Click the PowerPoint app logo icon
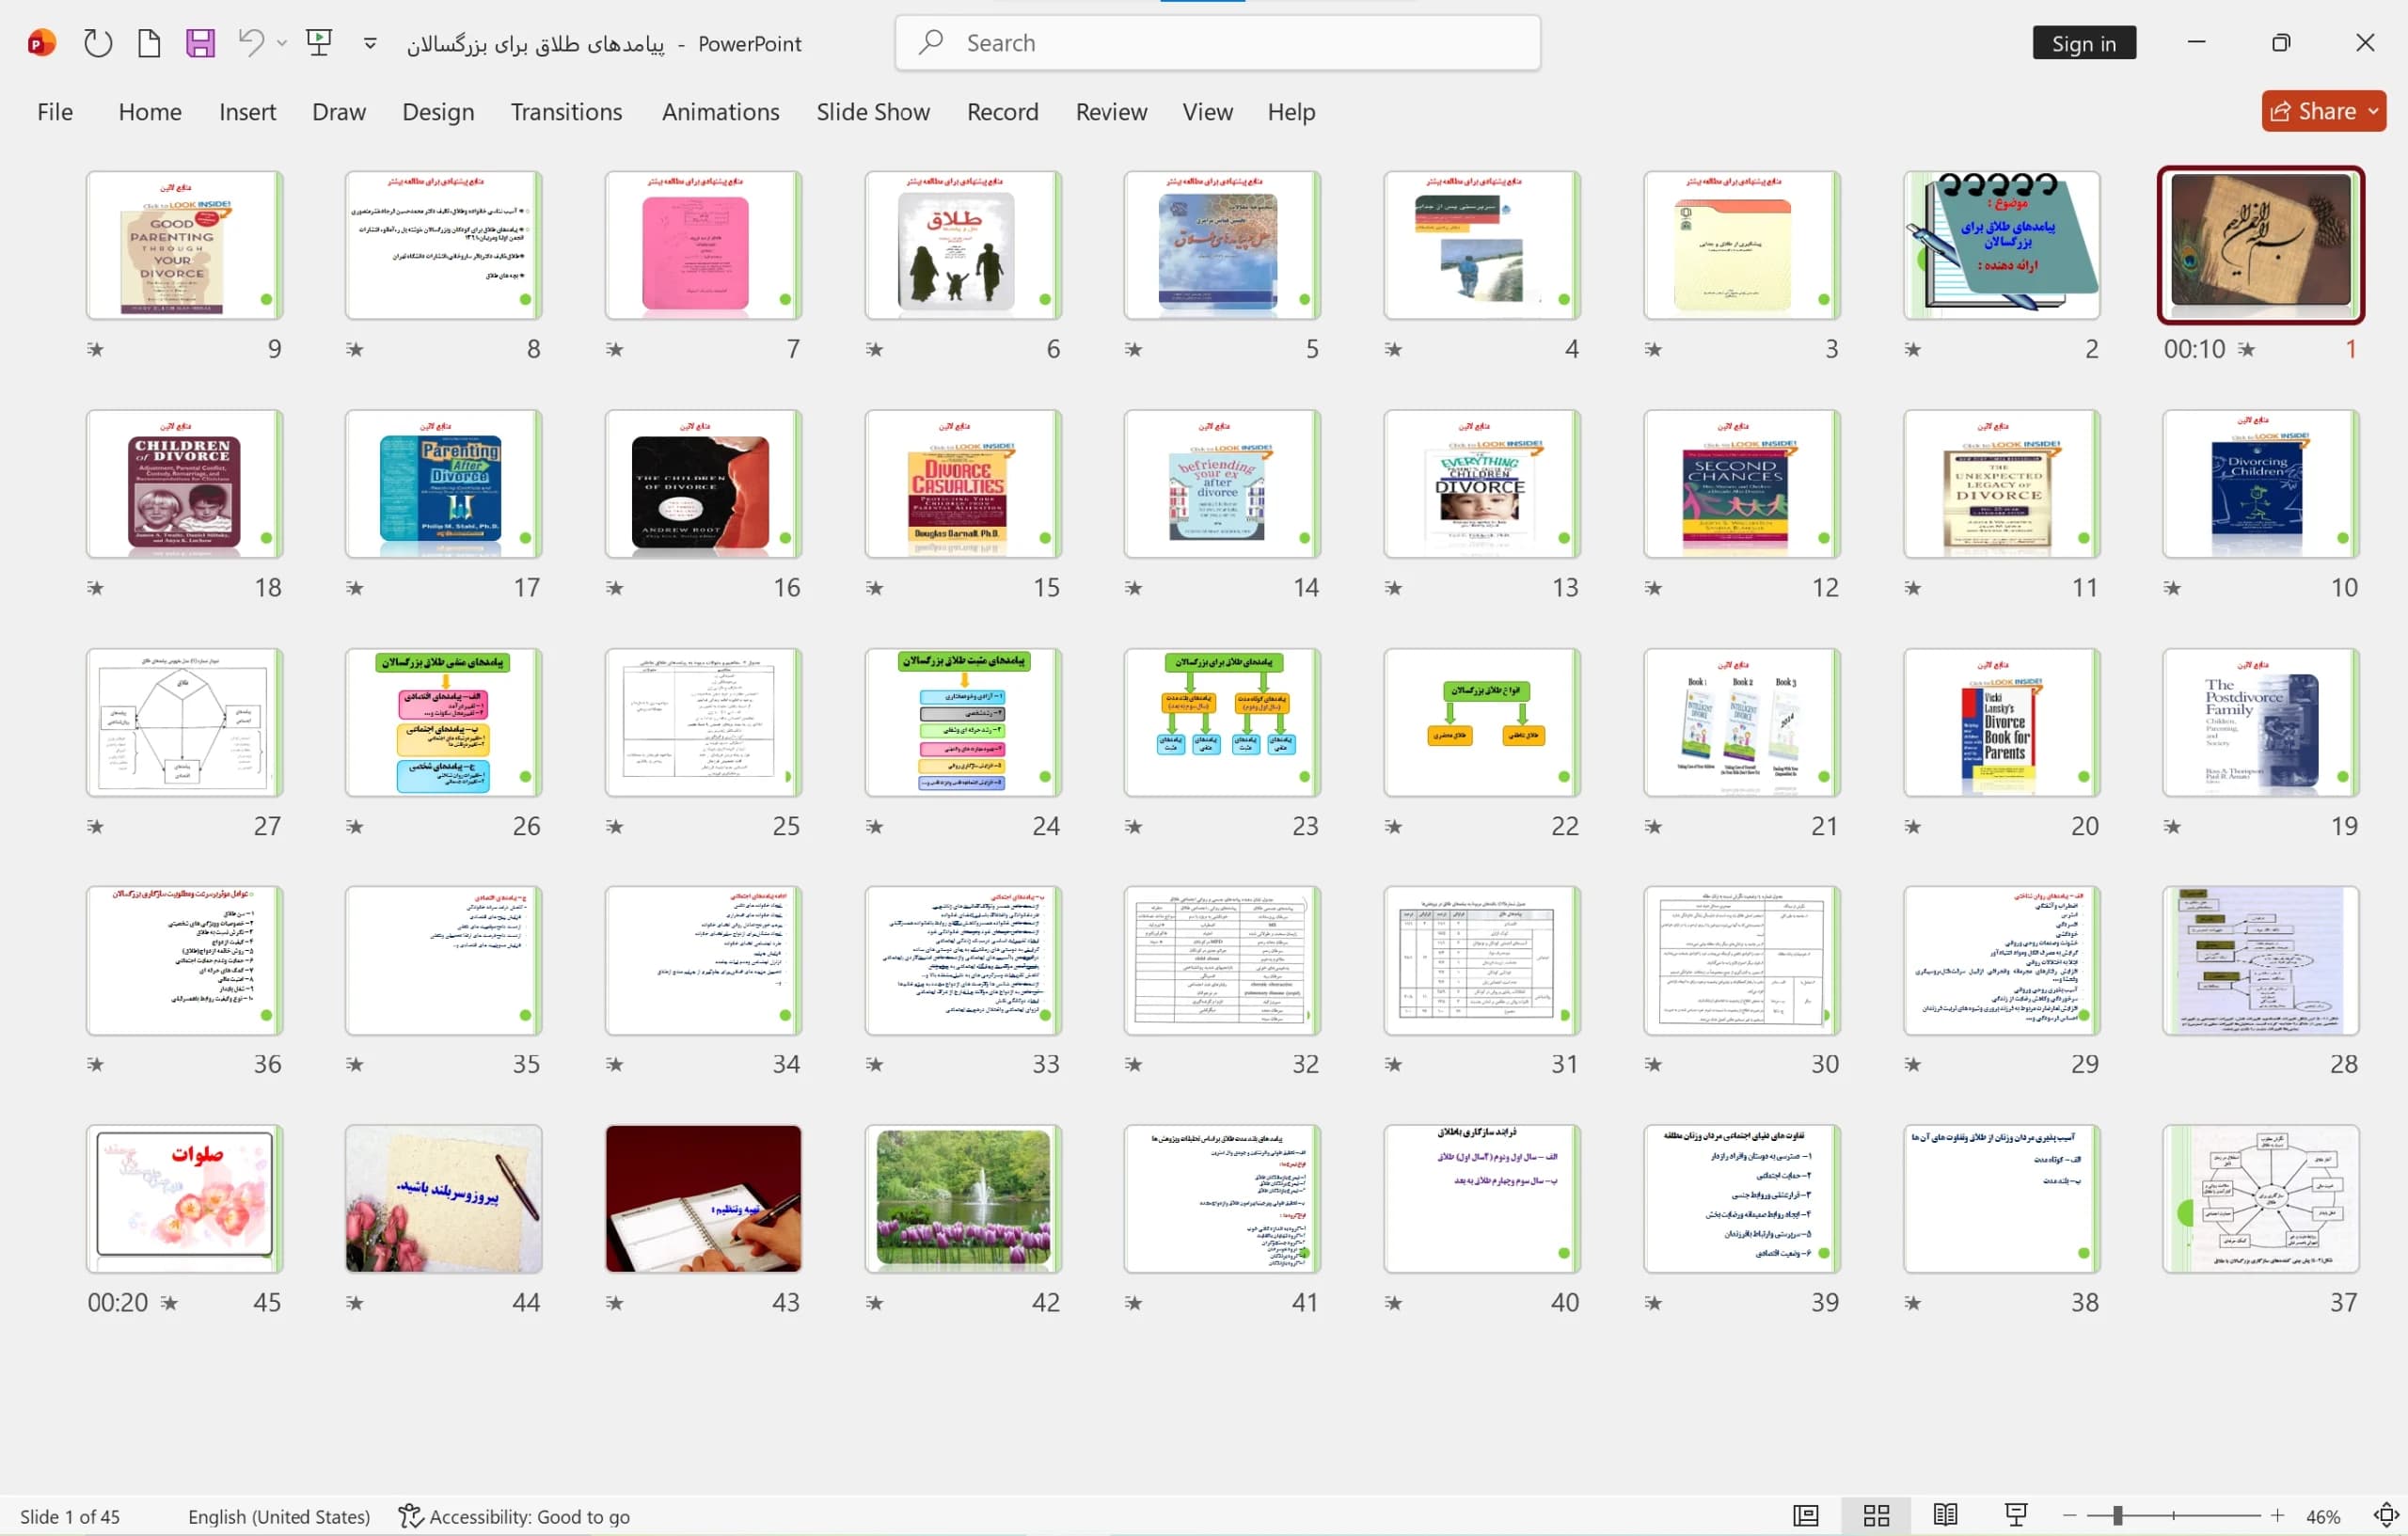Viewport: 2408px width, 1536px height. click(x=41, y=43)
